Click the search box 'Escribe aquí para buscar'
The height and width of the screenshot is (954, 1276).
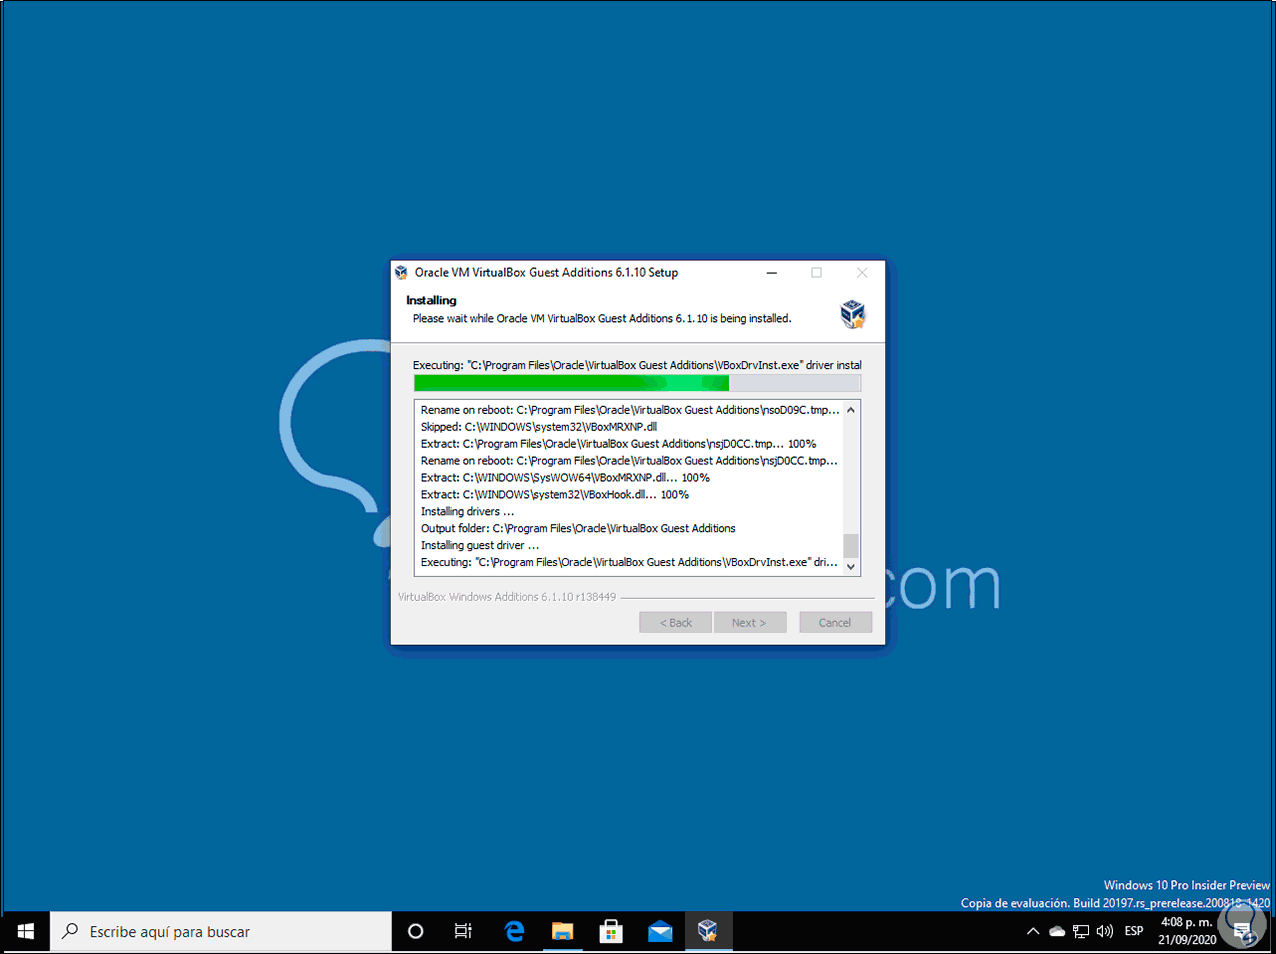[x=221, y=931]
